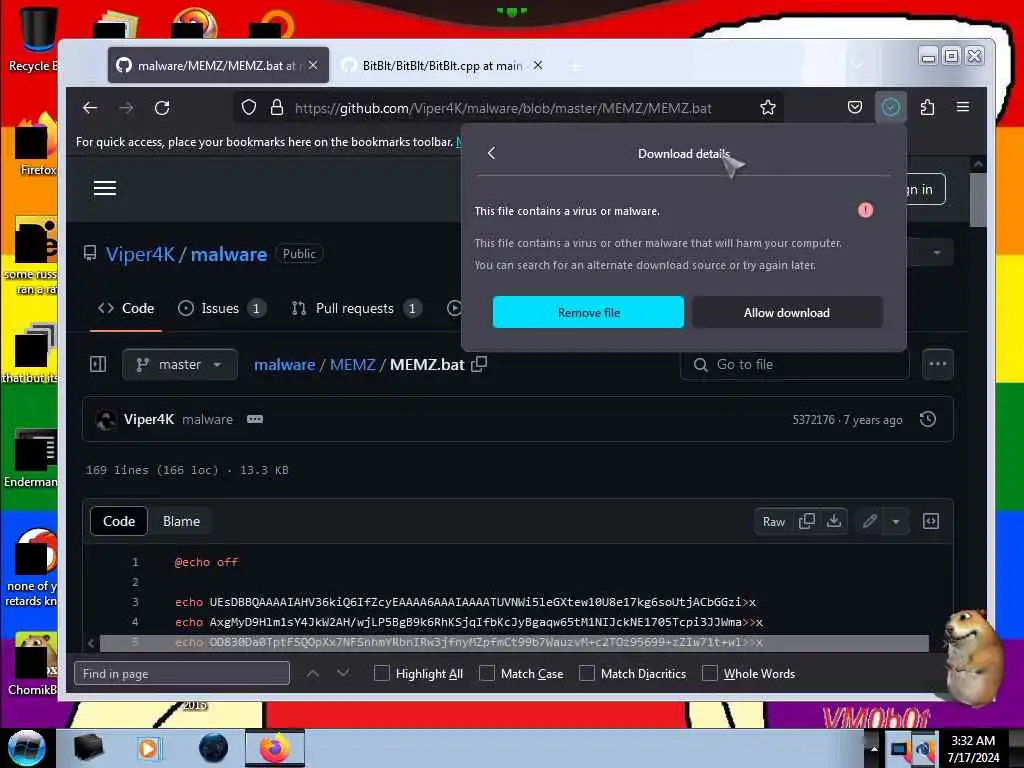Switch to the Blame view

[182, 521]
